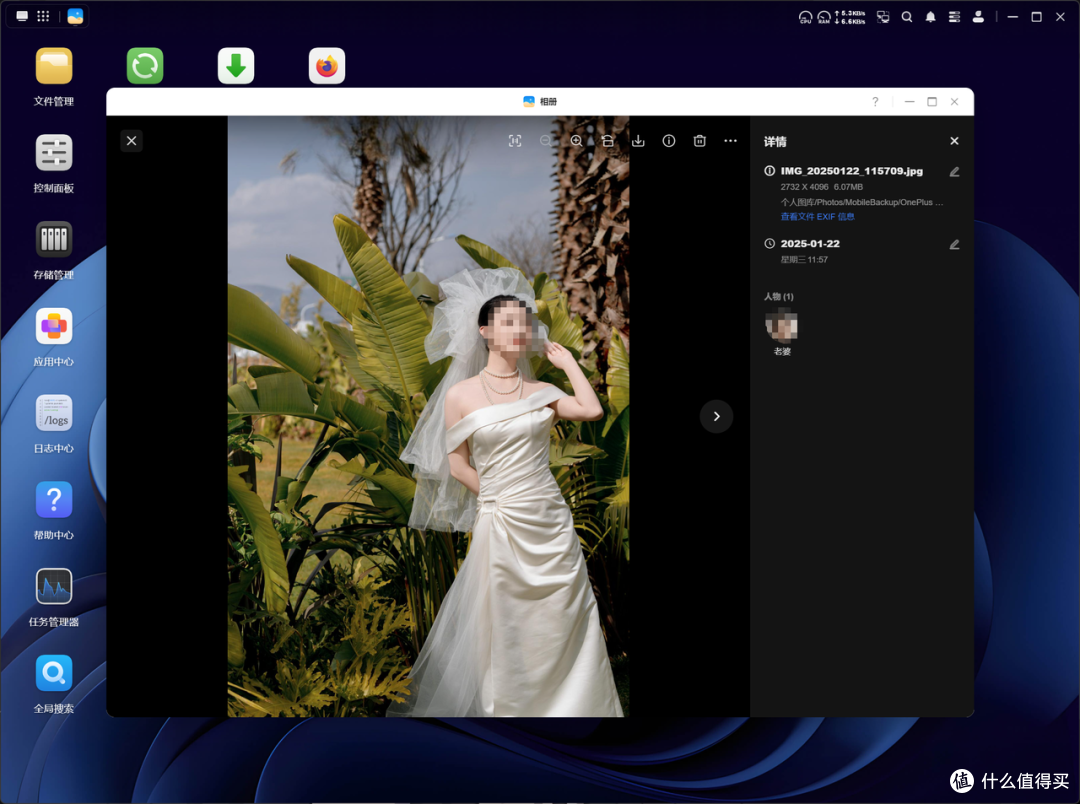Open the app grid launcher icon

pos(43,16)
